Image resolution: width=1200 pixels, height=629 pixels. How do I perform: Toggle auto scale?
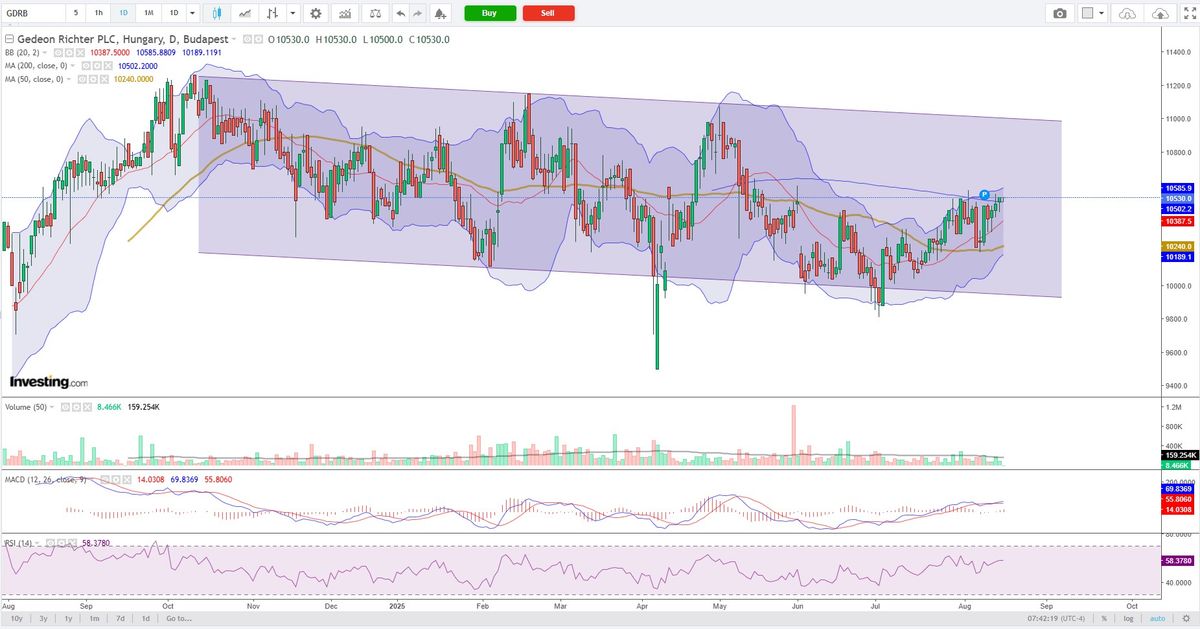tap(1157, 619)
